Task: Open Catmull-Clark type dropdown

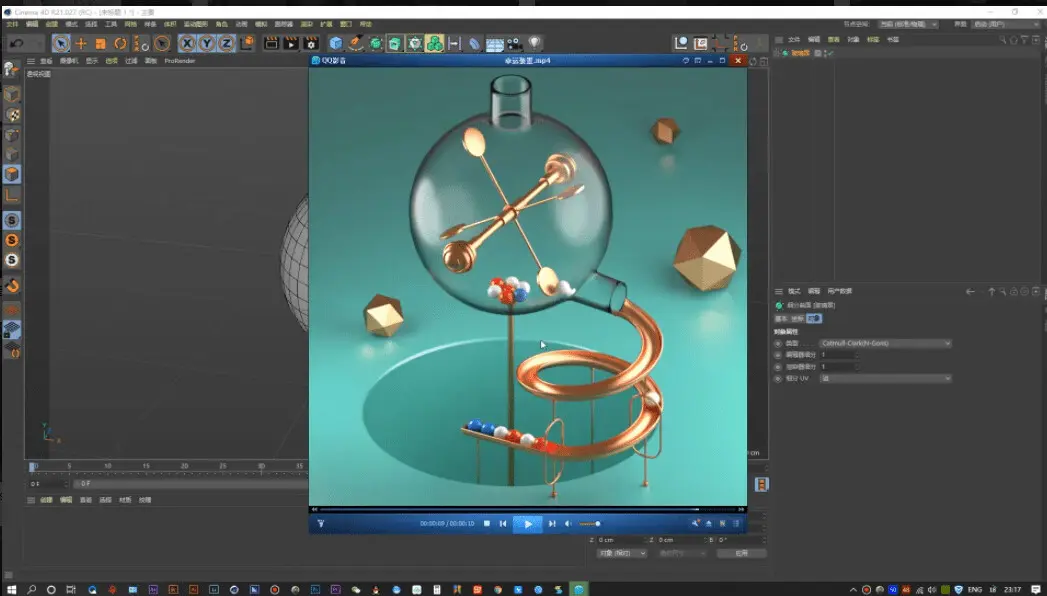Action: click(885, 343)
